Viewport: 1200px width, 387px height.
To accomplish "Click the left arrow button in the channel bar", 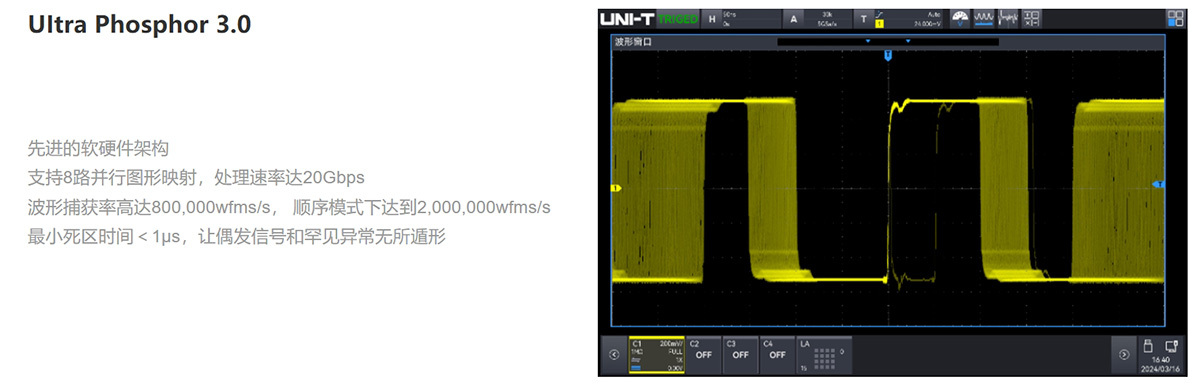I will [x=614, y=354].
